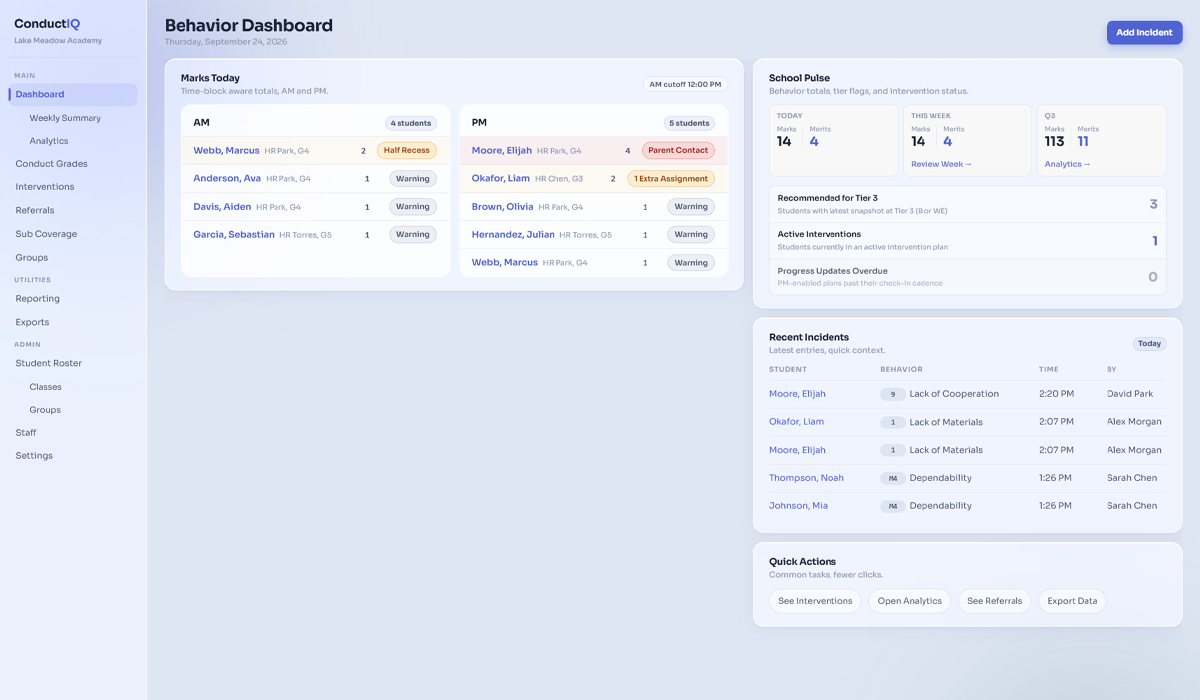Open the Q3 Analytics link
This screenshot has width=1200, height=700.
(1066, 162)
